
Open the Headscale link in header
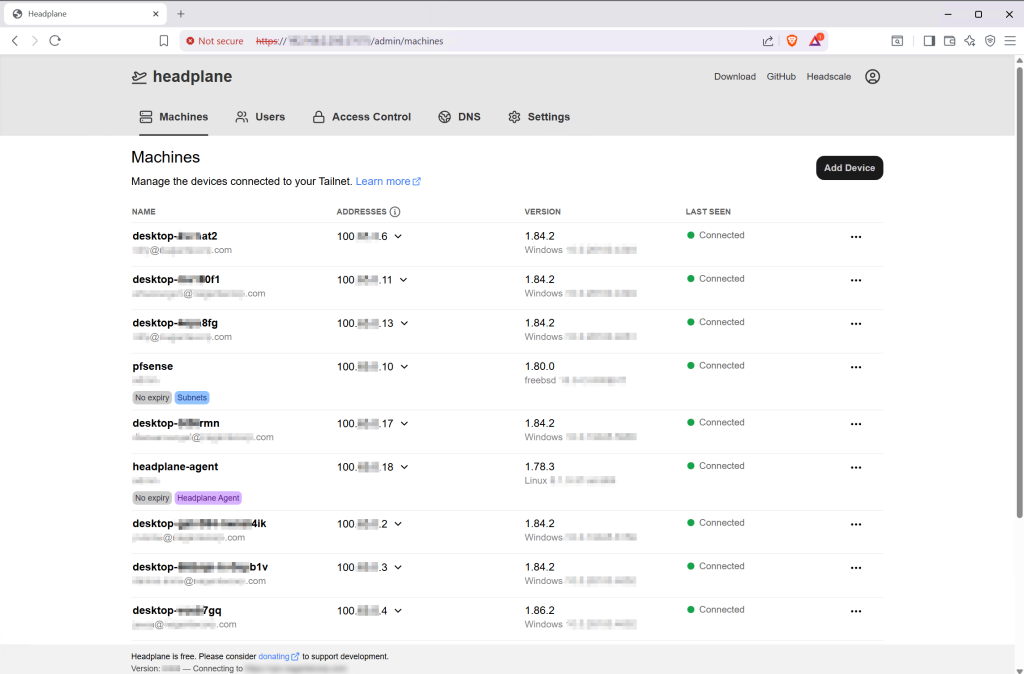pos(828,76)
